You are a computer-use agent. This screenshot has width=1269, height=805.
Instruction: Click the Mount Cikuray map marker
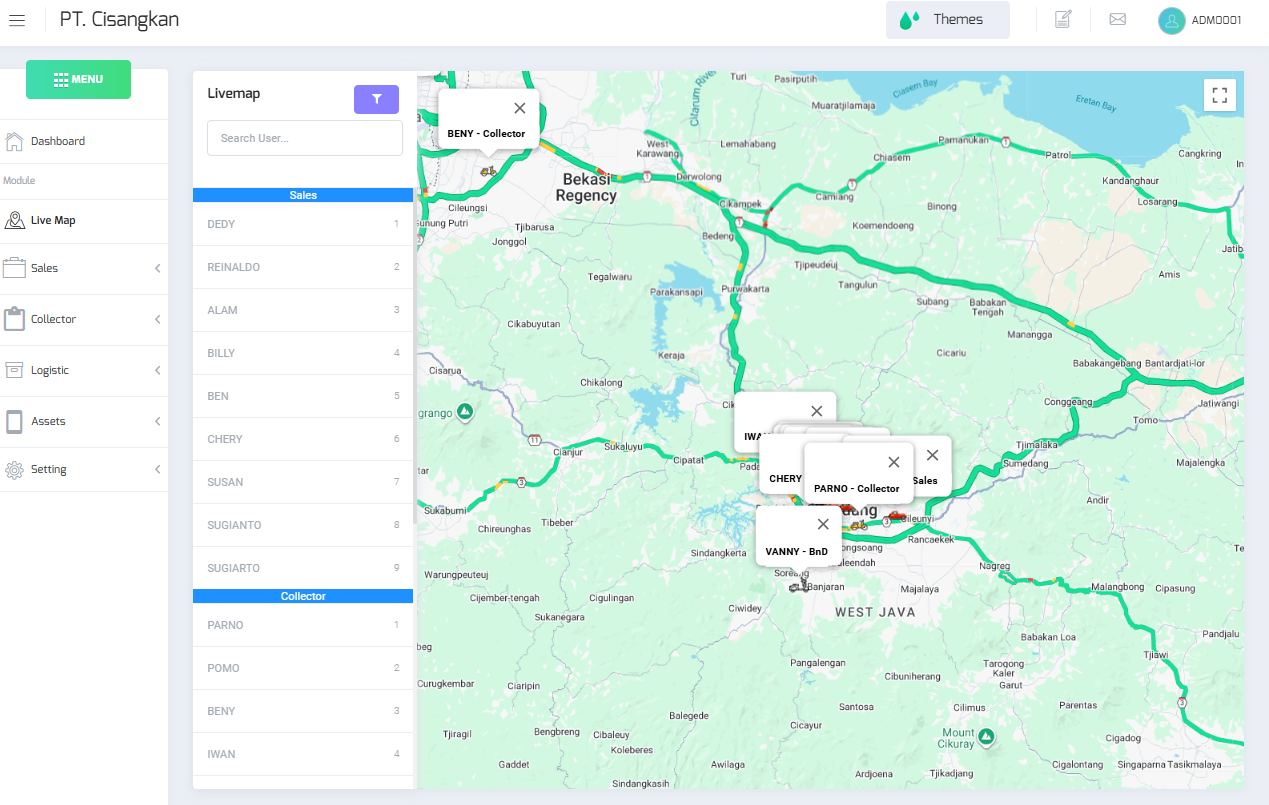[x=986, y=737]
